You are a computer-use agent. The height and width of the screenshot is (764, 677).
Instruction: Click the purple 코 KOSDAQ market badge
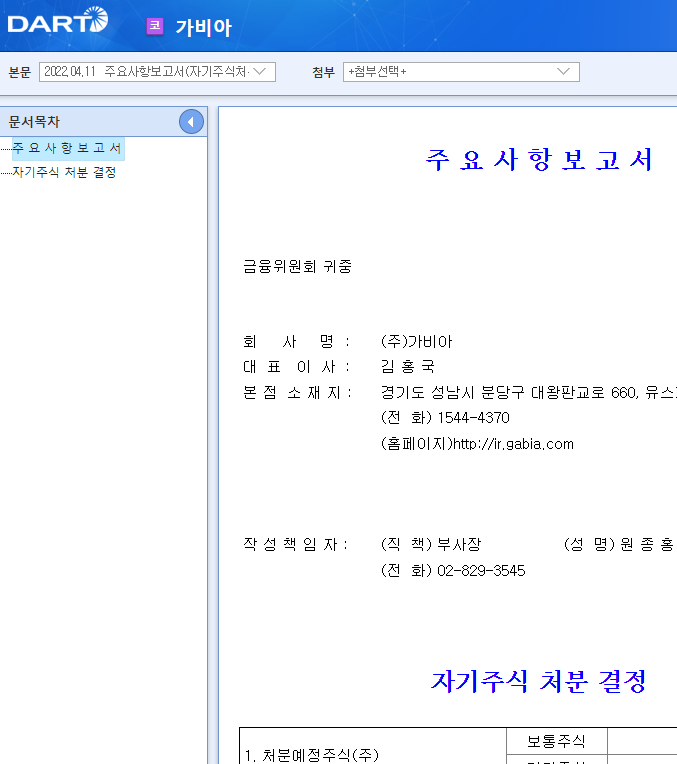(155, 26)
